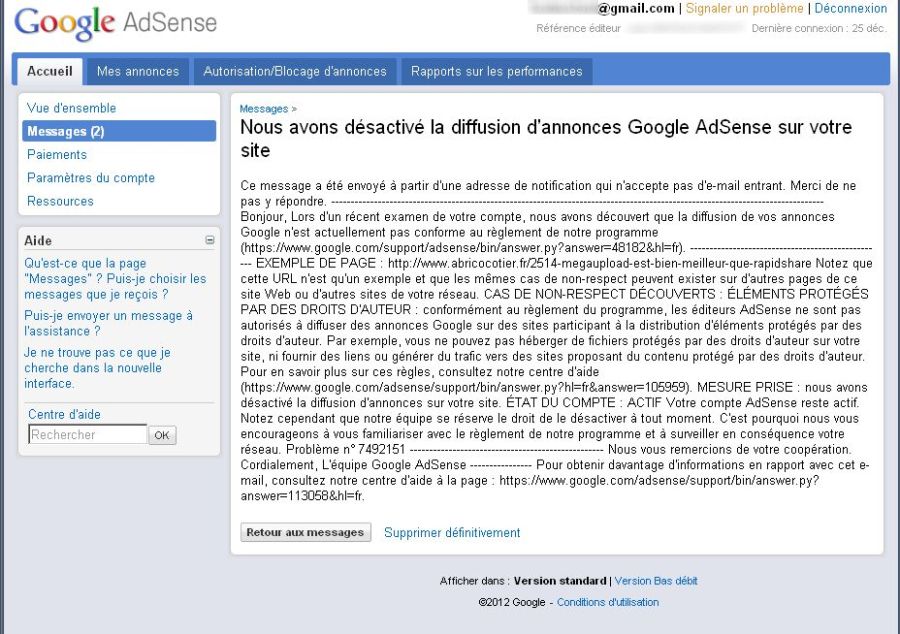Open Messages (2) in the sidebar
The height and width of the screenshot is (634, 900).
point(66,131)
